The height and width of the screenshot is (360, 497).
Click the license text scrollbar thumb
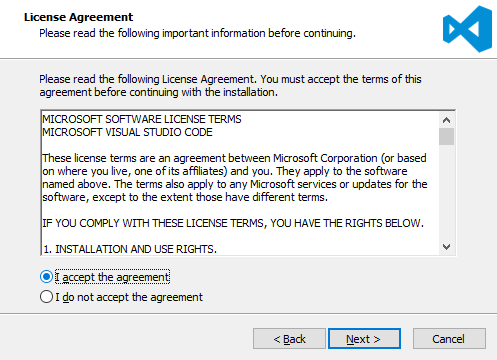[446, 136]
